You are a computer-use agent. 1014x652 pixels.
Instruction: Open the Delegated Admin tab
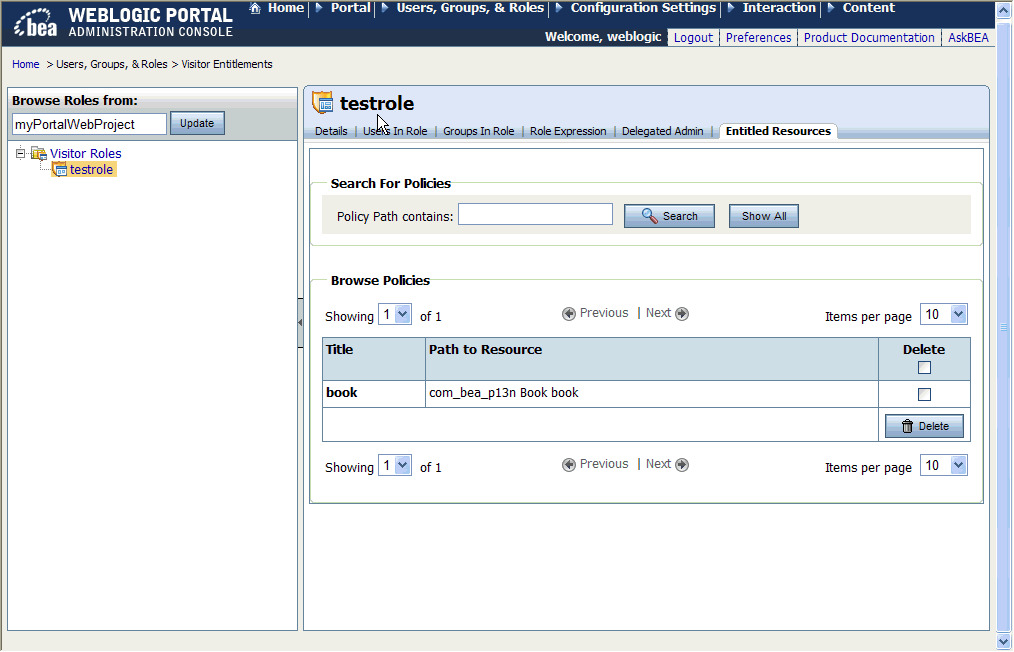click(x=662, y=131)
